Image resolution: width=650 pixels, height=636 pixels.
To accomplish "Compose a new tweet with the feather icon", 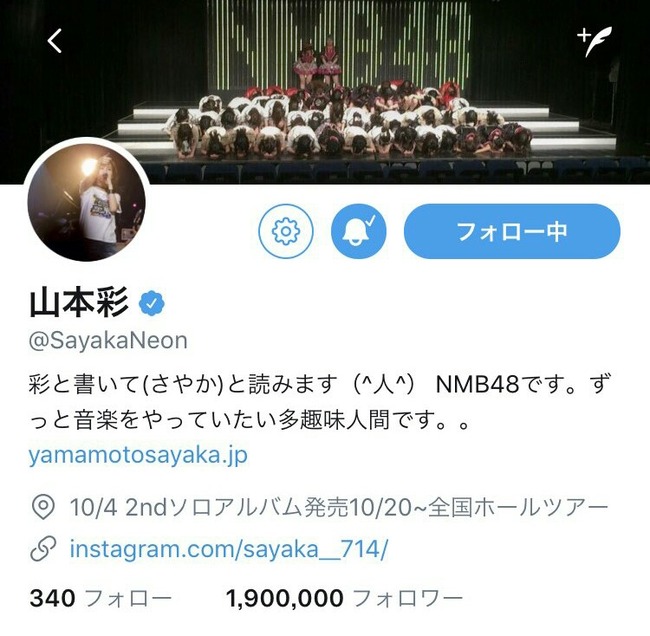I will pos(595,41).
